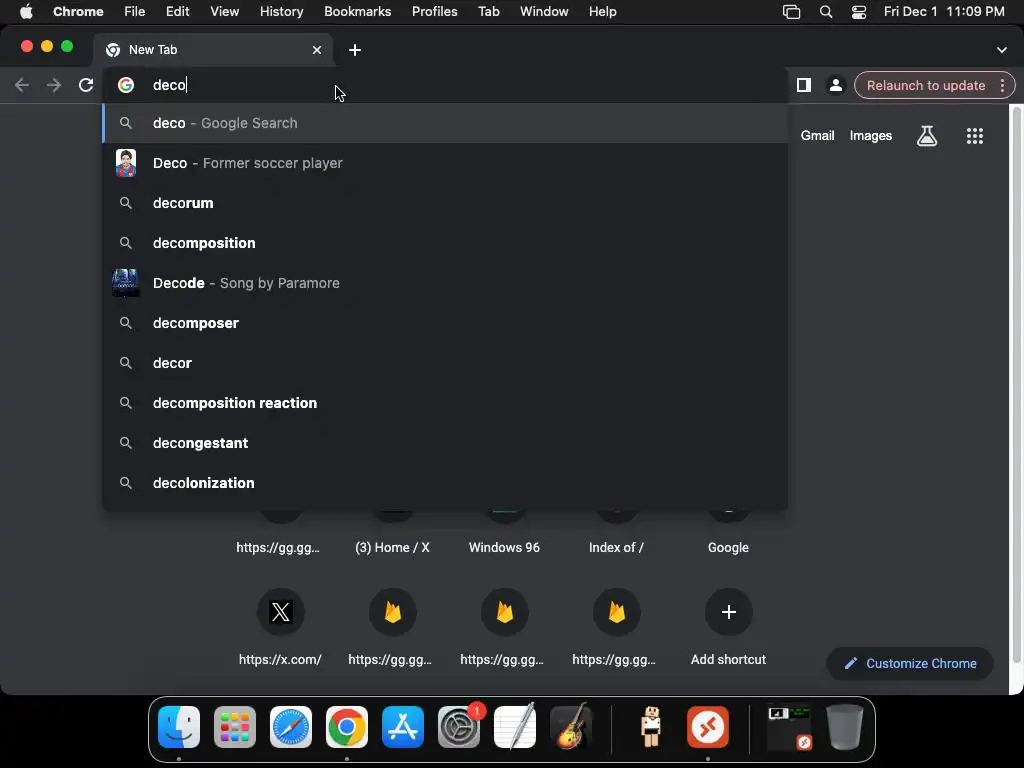Open the Windows 96 shortcut

[x=504, y=547]
